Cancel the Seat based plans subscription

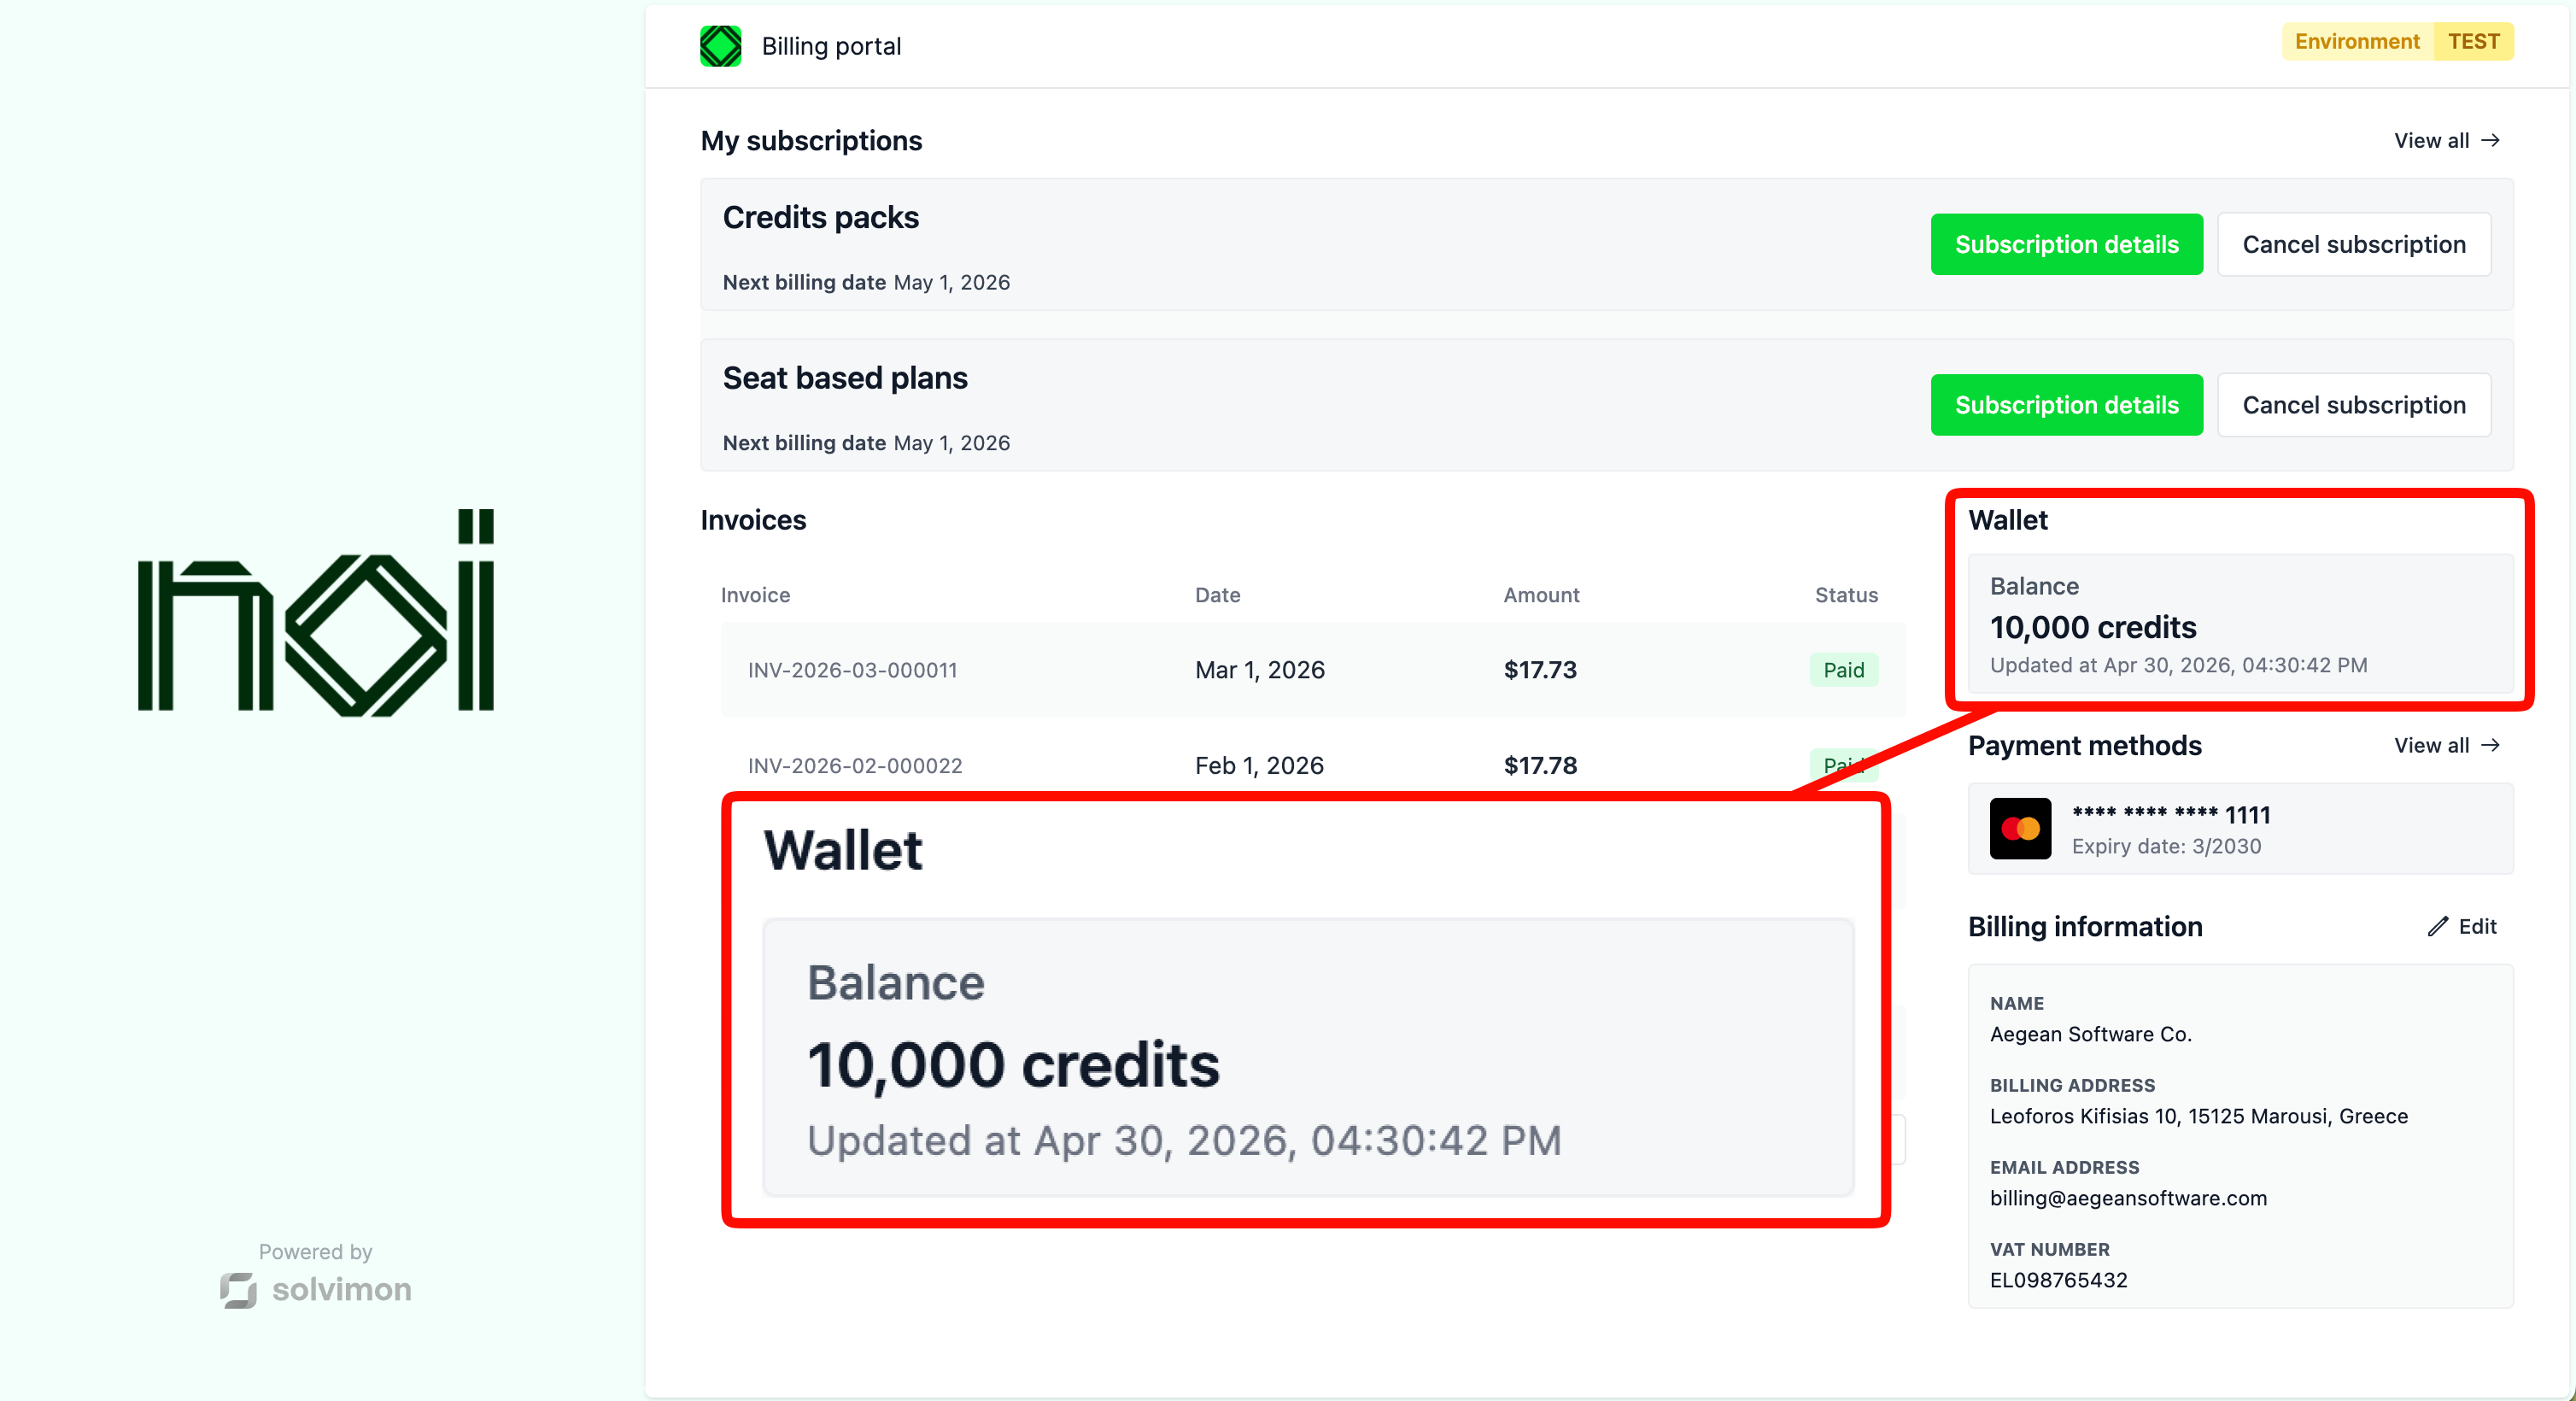tap(2354, 405)
